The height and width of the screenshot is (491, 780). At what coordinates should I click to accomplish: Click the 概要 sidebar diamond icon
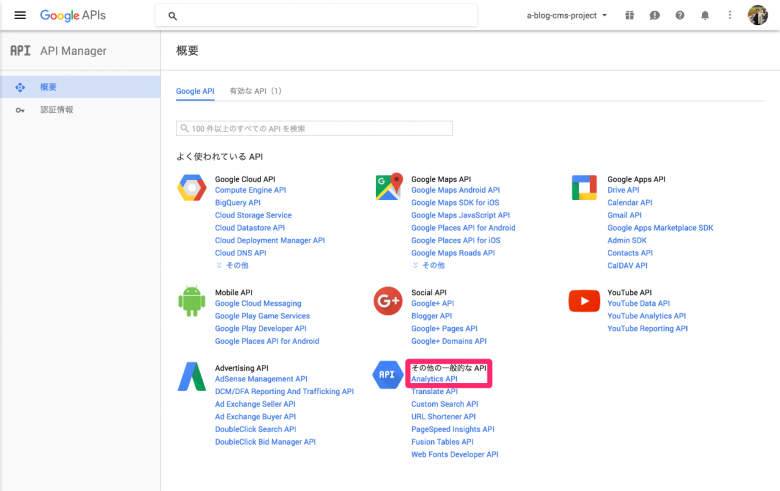click(x=20, y=88)
